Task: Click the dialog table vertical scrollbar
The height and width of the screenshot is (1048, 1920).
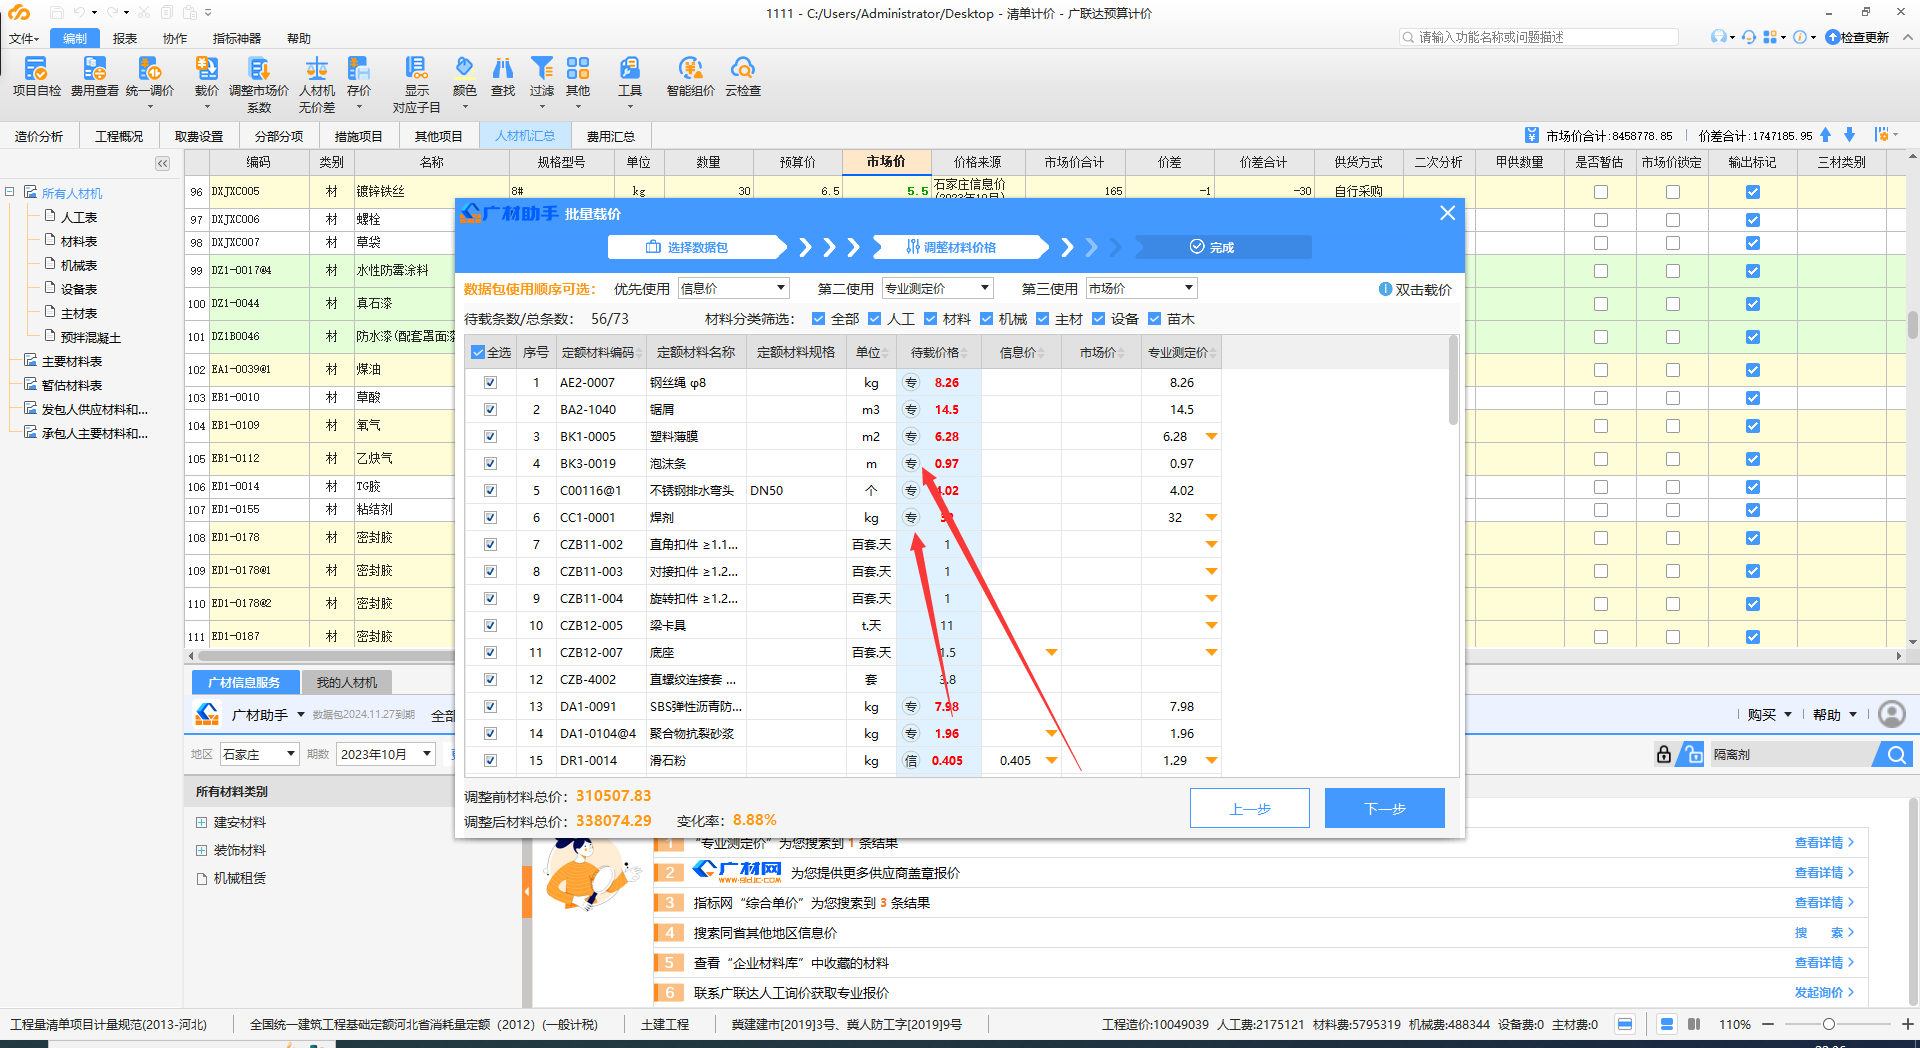Action: point(1453,381)
